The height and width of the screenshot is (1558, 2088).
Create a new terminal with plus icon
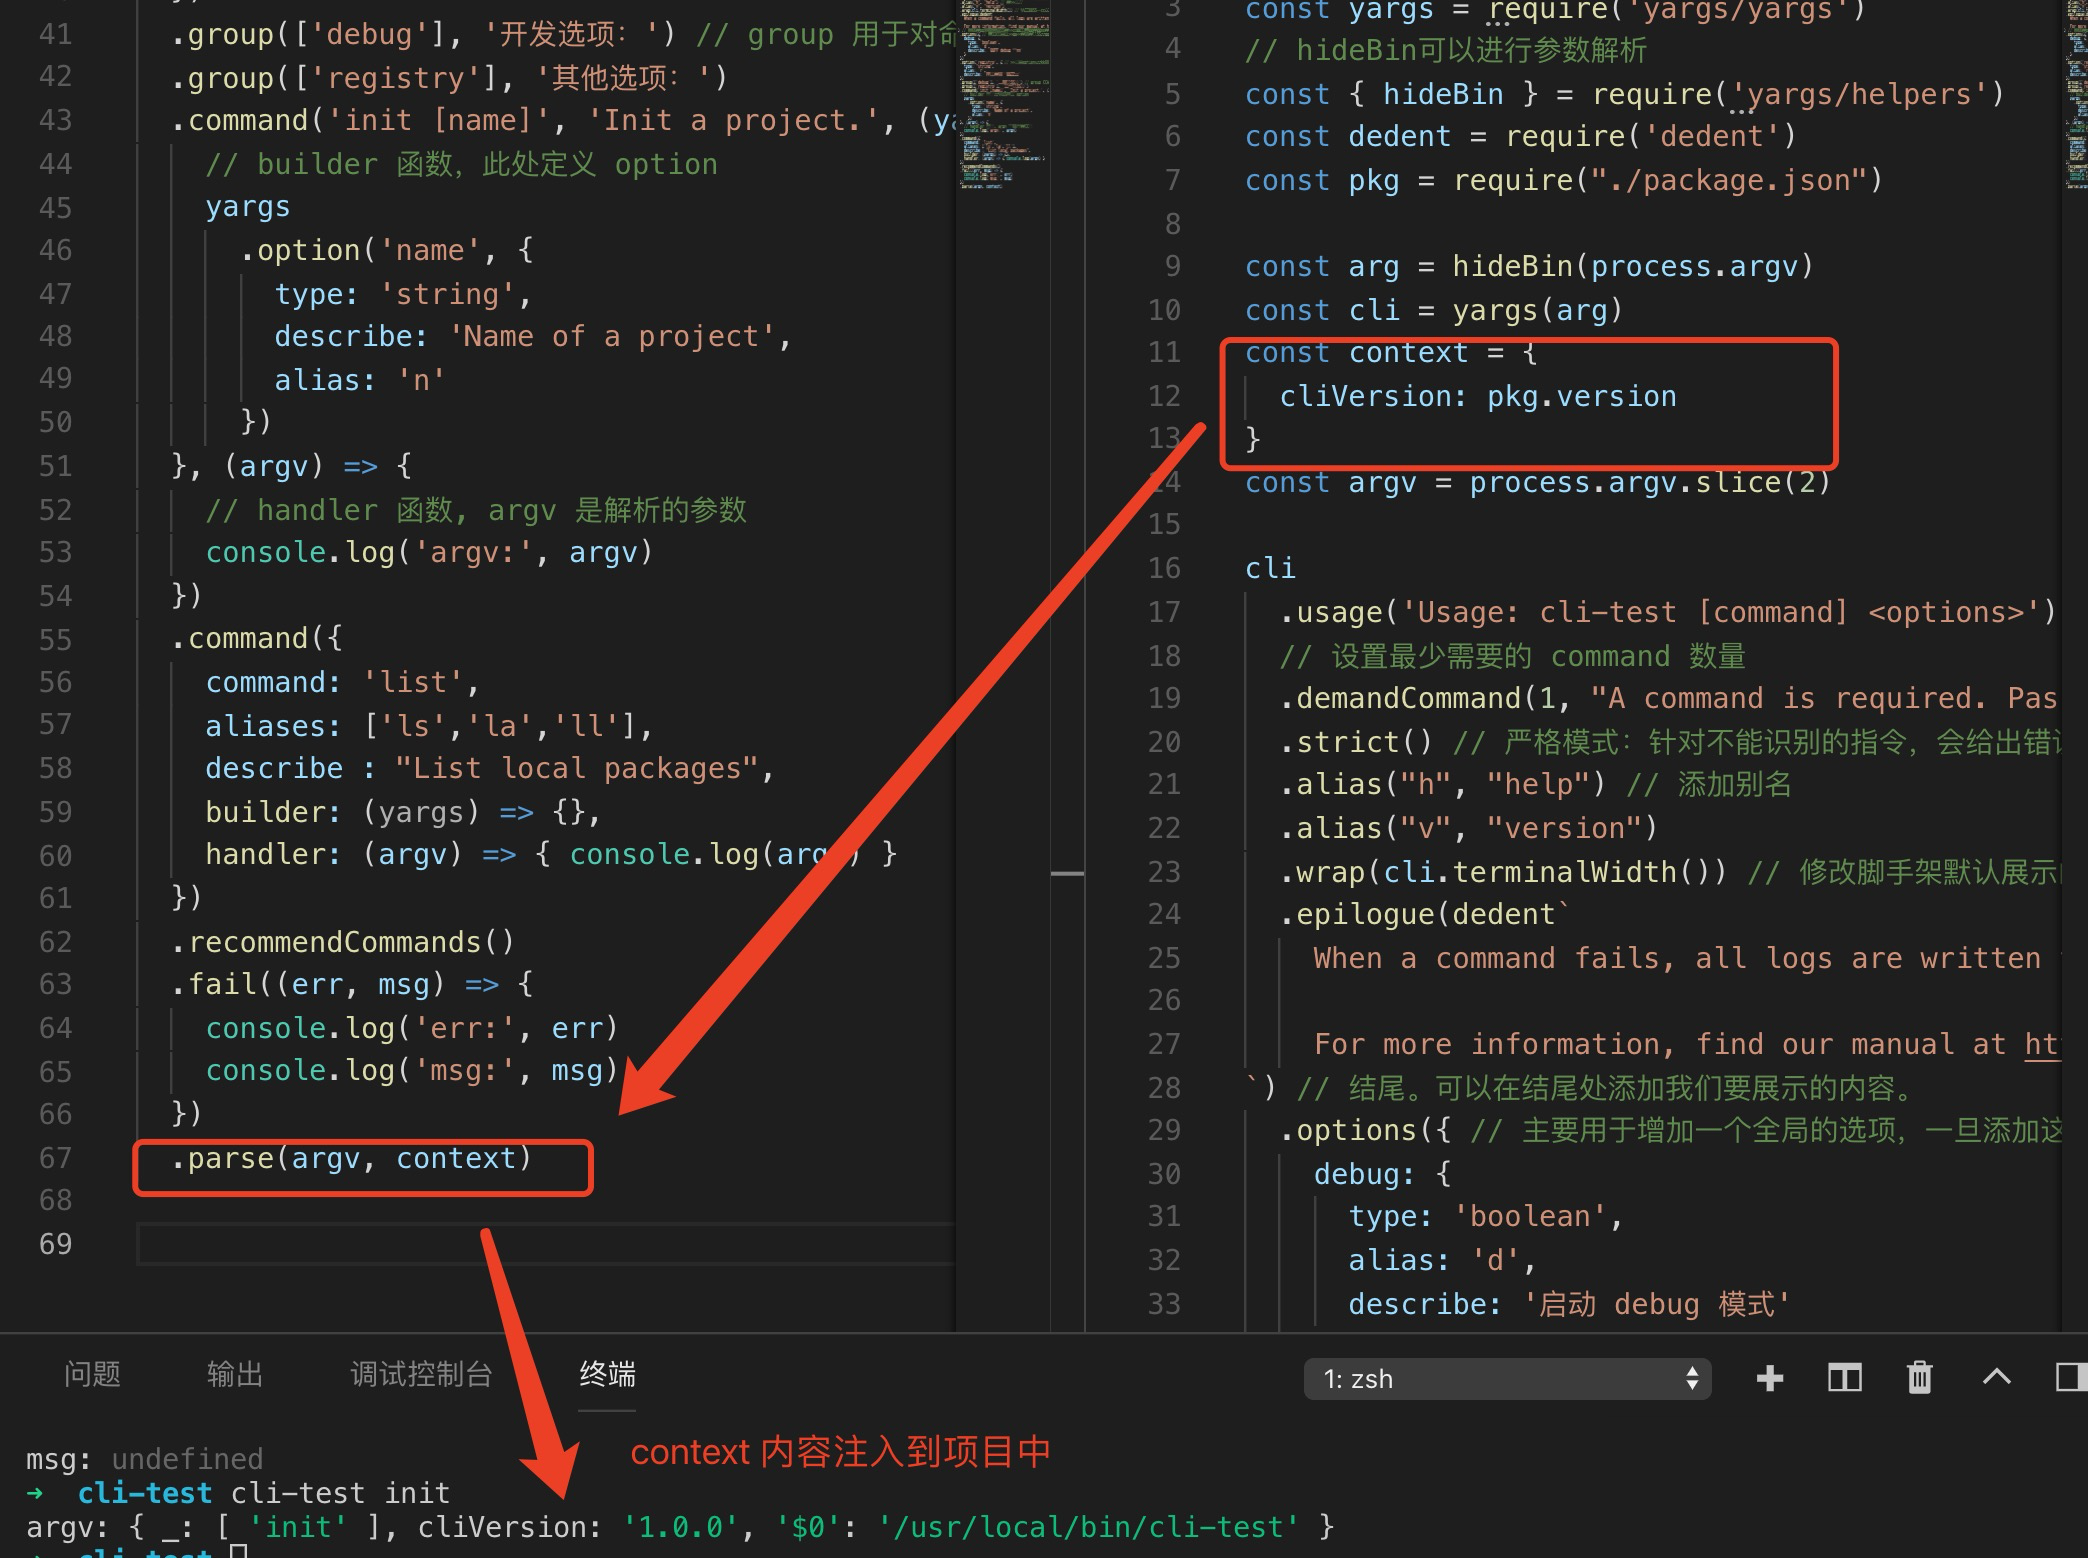pyautogui.click(x=1769, y=1378)
